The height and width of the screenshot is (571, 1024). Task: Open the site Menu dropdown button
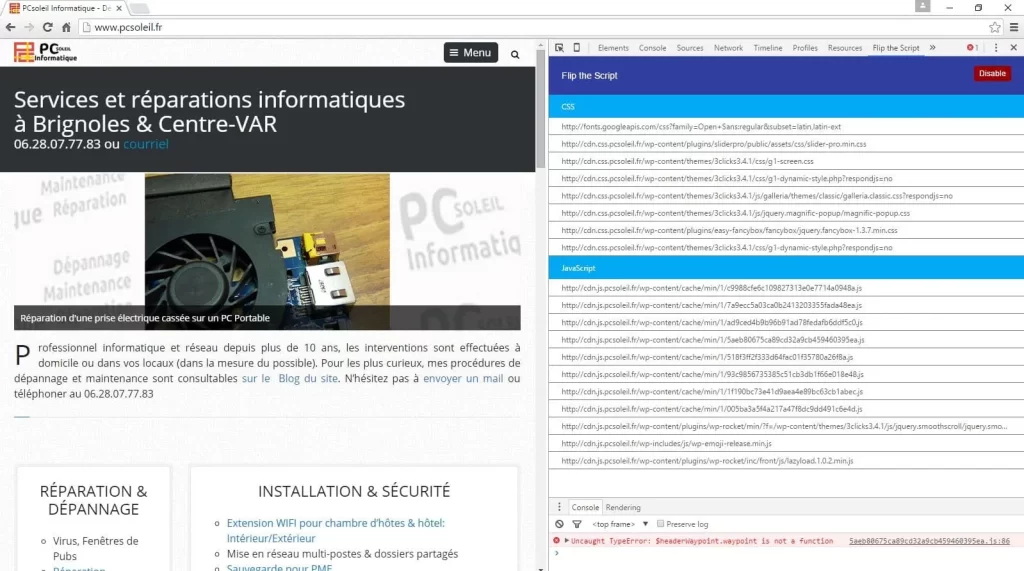pyautogui.click(x=471, y=53)
